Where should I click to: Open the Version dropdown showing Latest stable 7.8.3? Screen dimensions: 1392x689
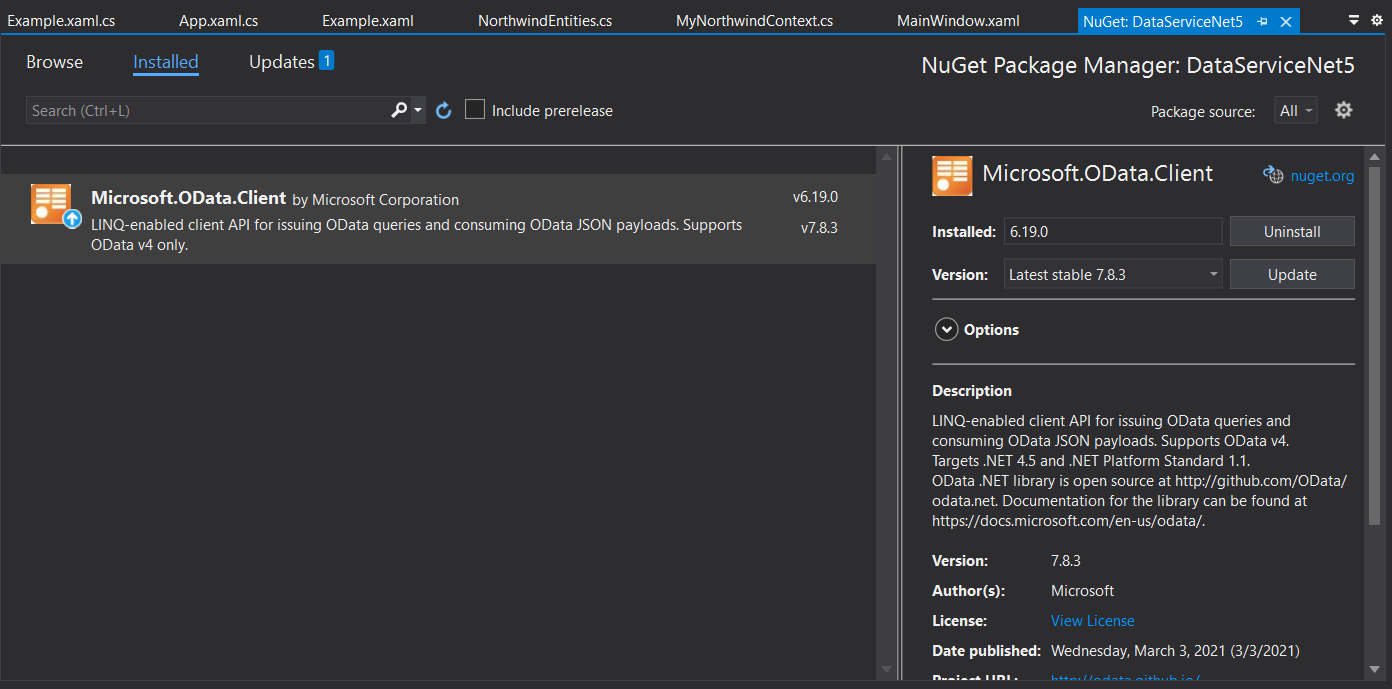click(x=1112, y=274)
